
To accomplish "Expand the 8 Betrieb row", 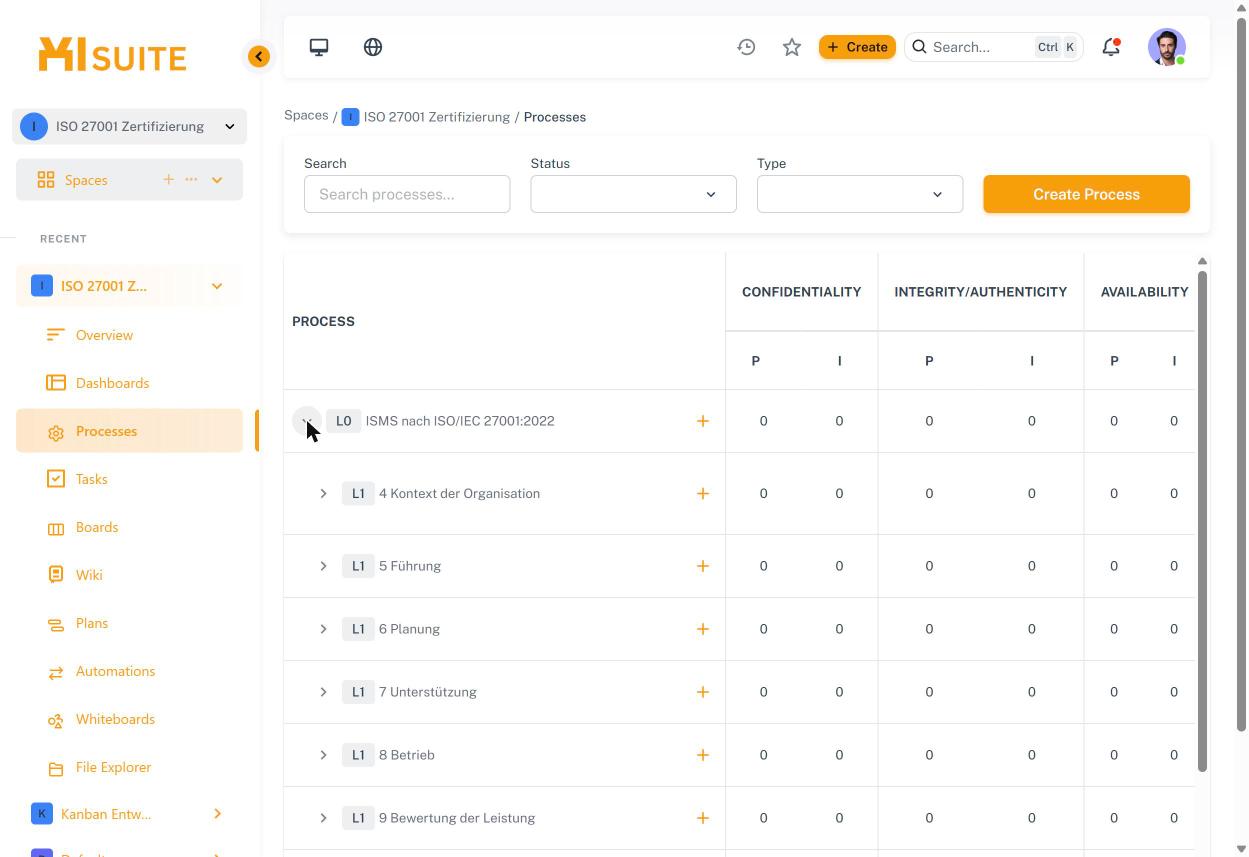I will 323,755.
